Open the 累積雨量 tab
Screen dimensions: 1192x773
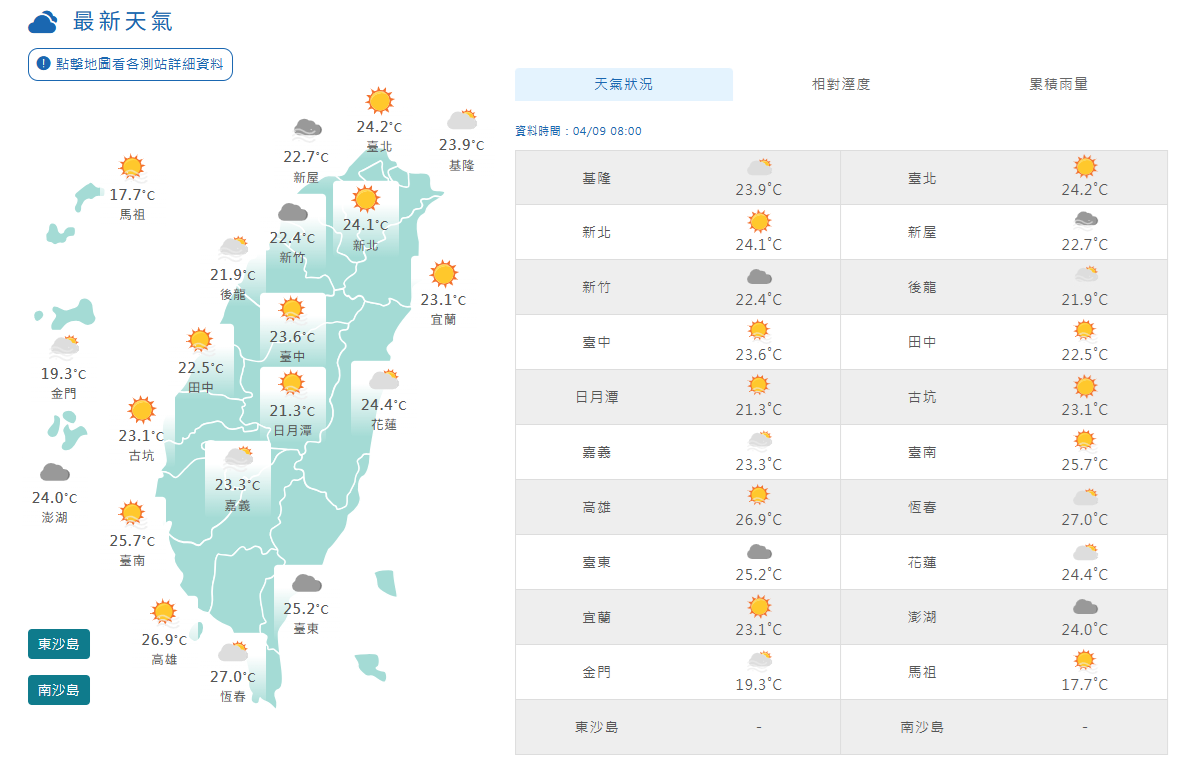[x=1058, y=84]
